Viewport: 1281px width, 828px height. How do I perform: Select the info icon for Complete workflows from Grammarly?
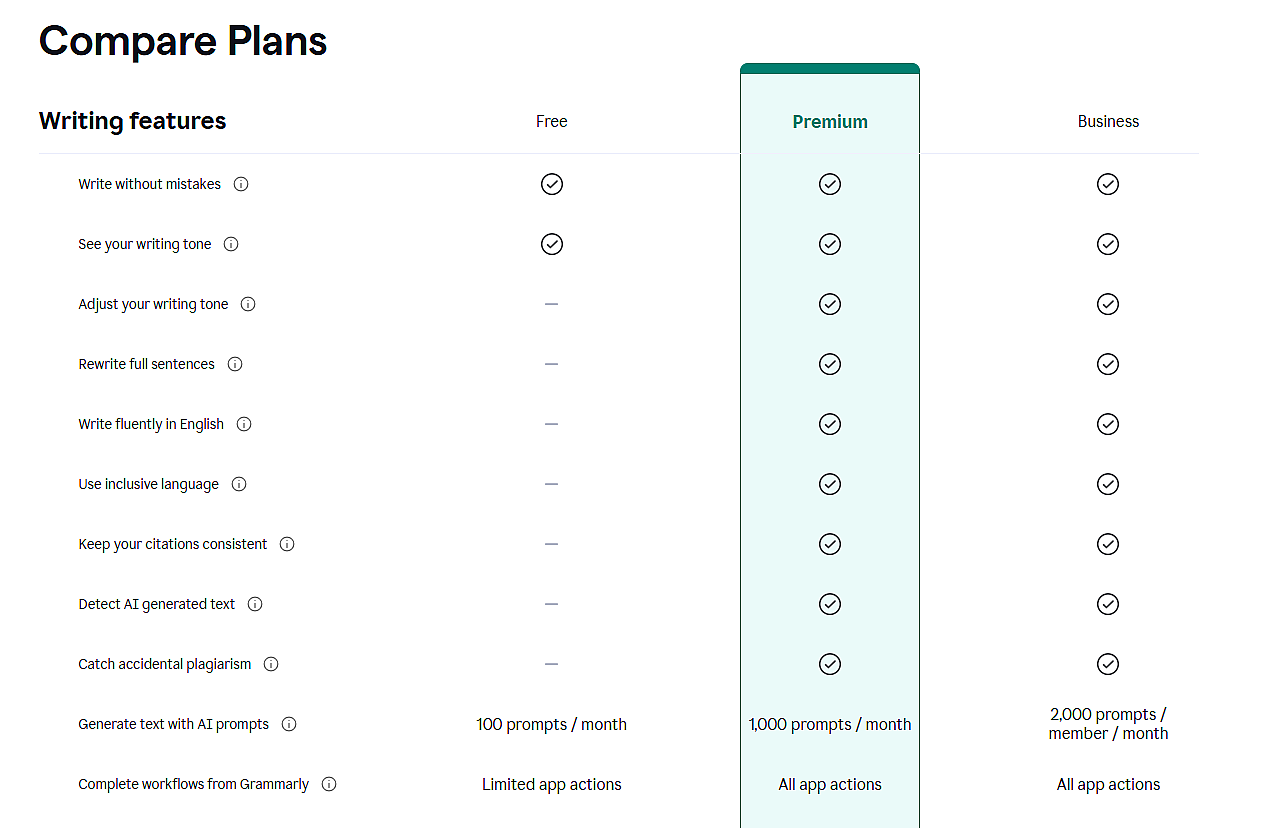coord(329,784)
